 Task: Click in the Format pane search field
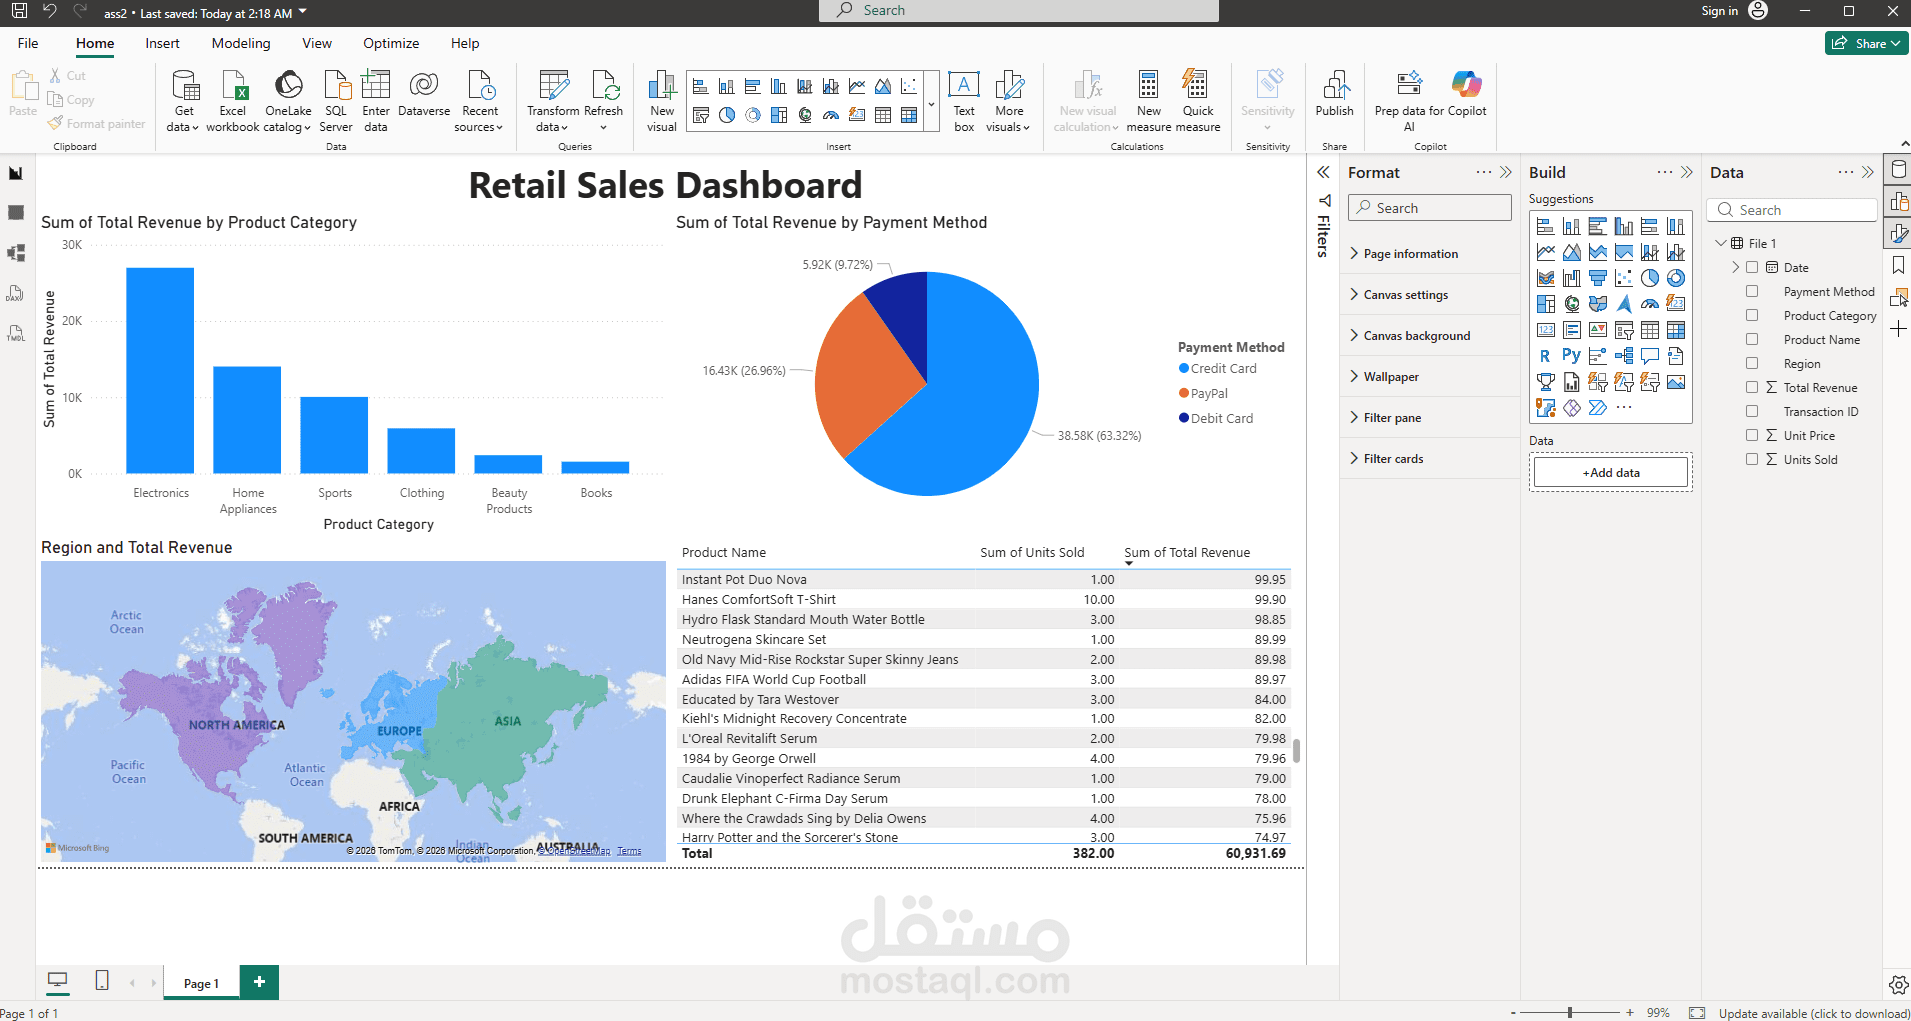[1430, 208]
